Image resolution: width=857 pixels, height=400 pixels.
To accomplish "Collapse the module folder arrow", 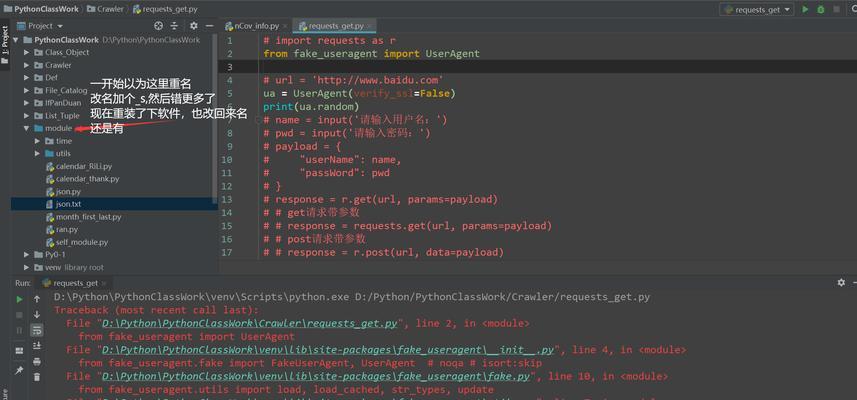I will (x=26, y=128).
